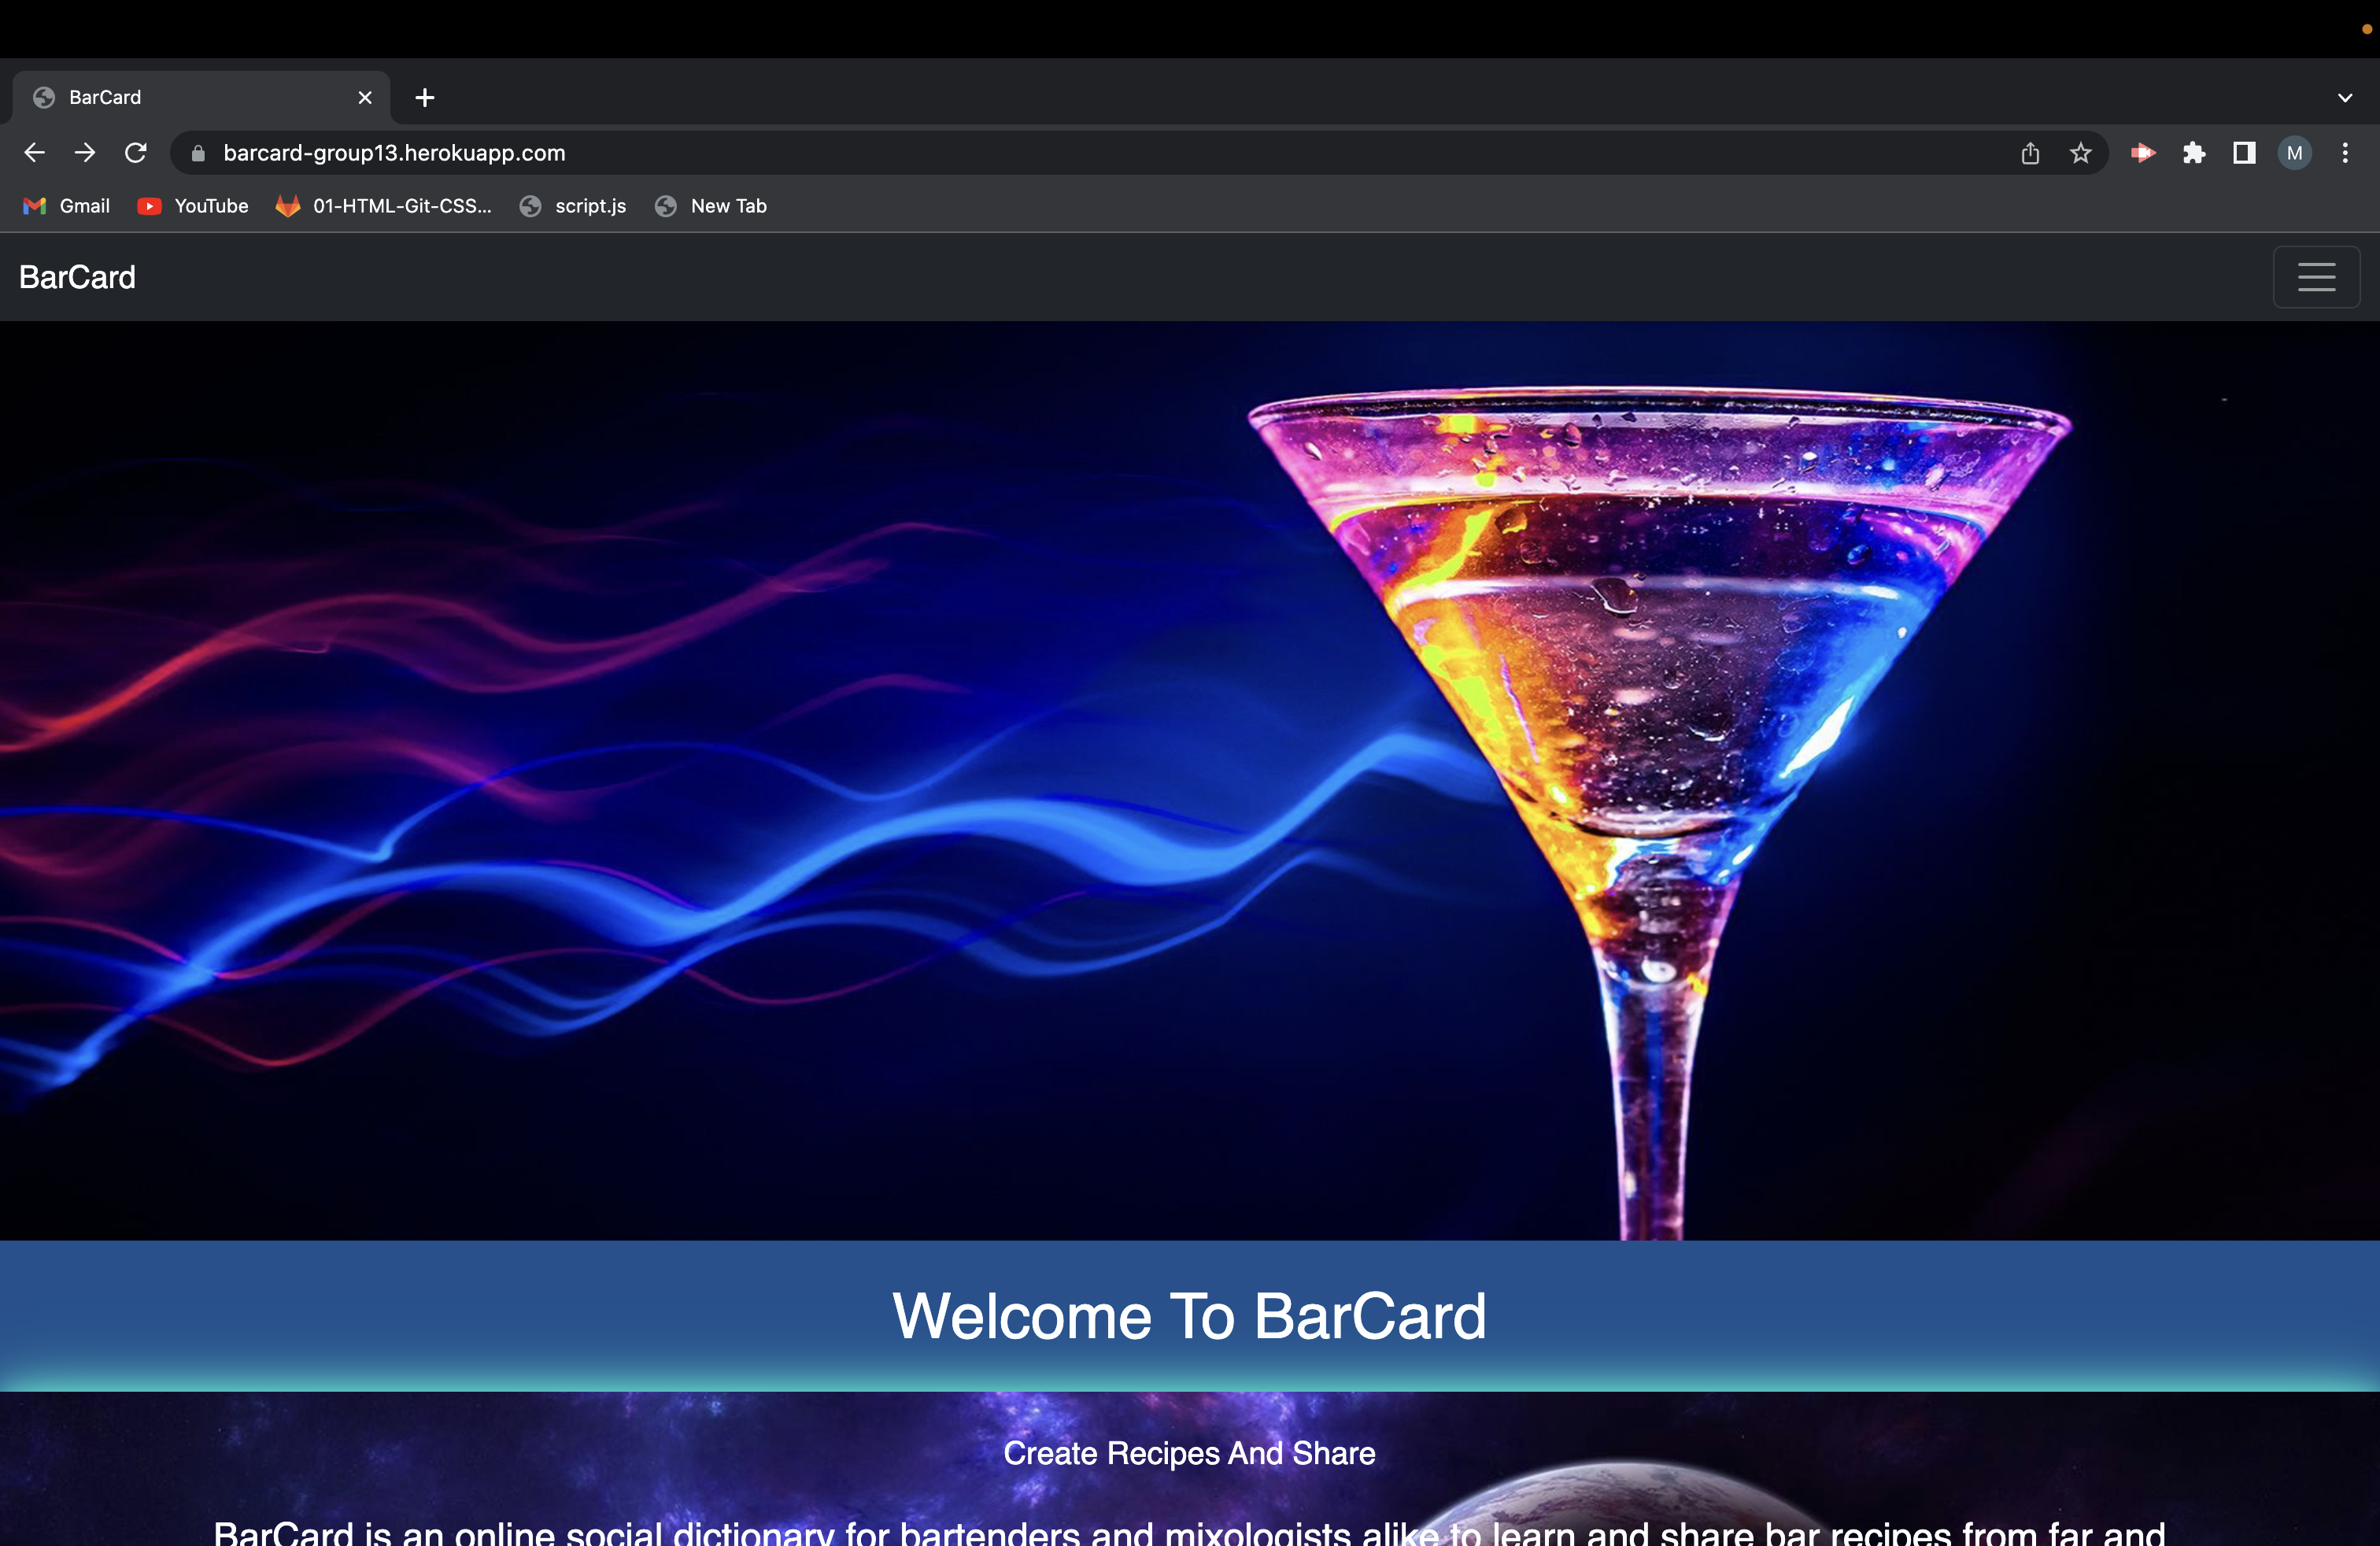
Task: Share this page via share icon
Action: click(2030, 153)
